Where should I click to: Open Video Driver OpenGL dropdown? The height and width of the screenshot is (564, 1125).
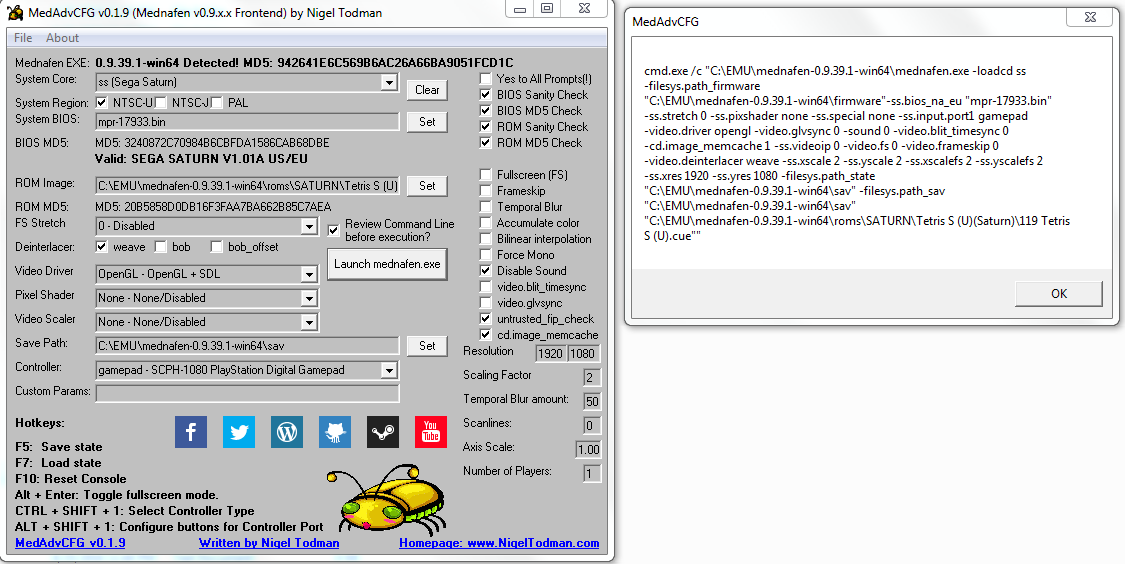point(207,274)
